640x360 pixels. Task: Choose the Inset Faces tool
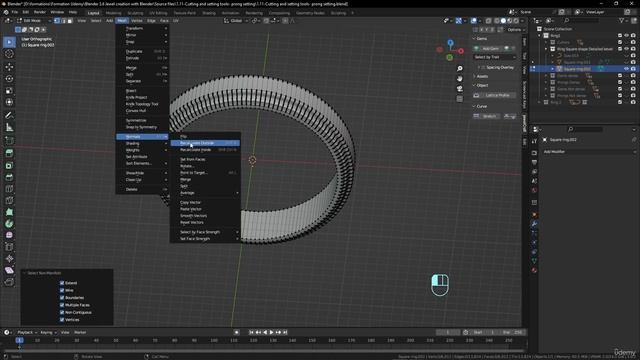pyautogui.click(x=9, y=165)
